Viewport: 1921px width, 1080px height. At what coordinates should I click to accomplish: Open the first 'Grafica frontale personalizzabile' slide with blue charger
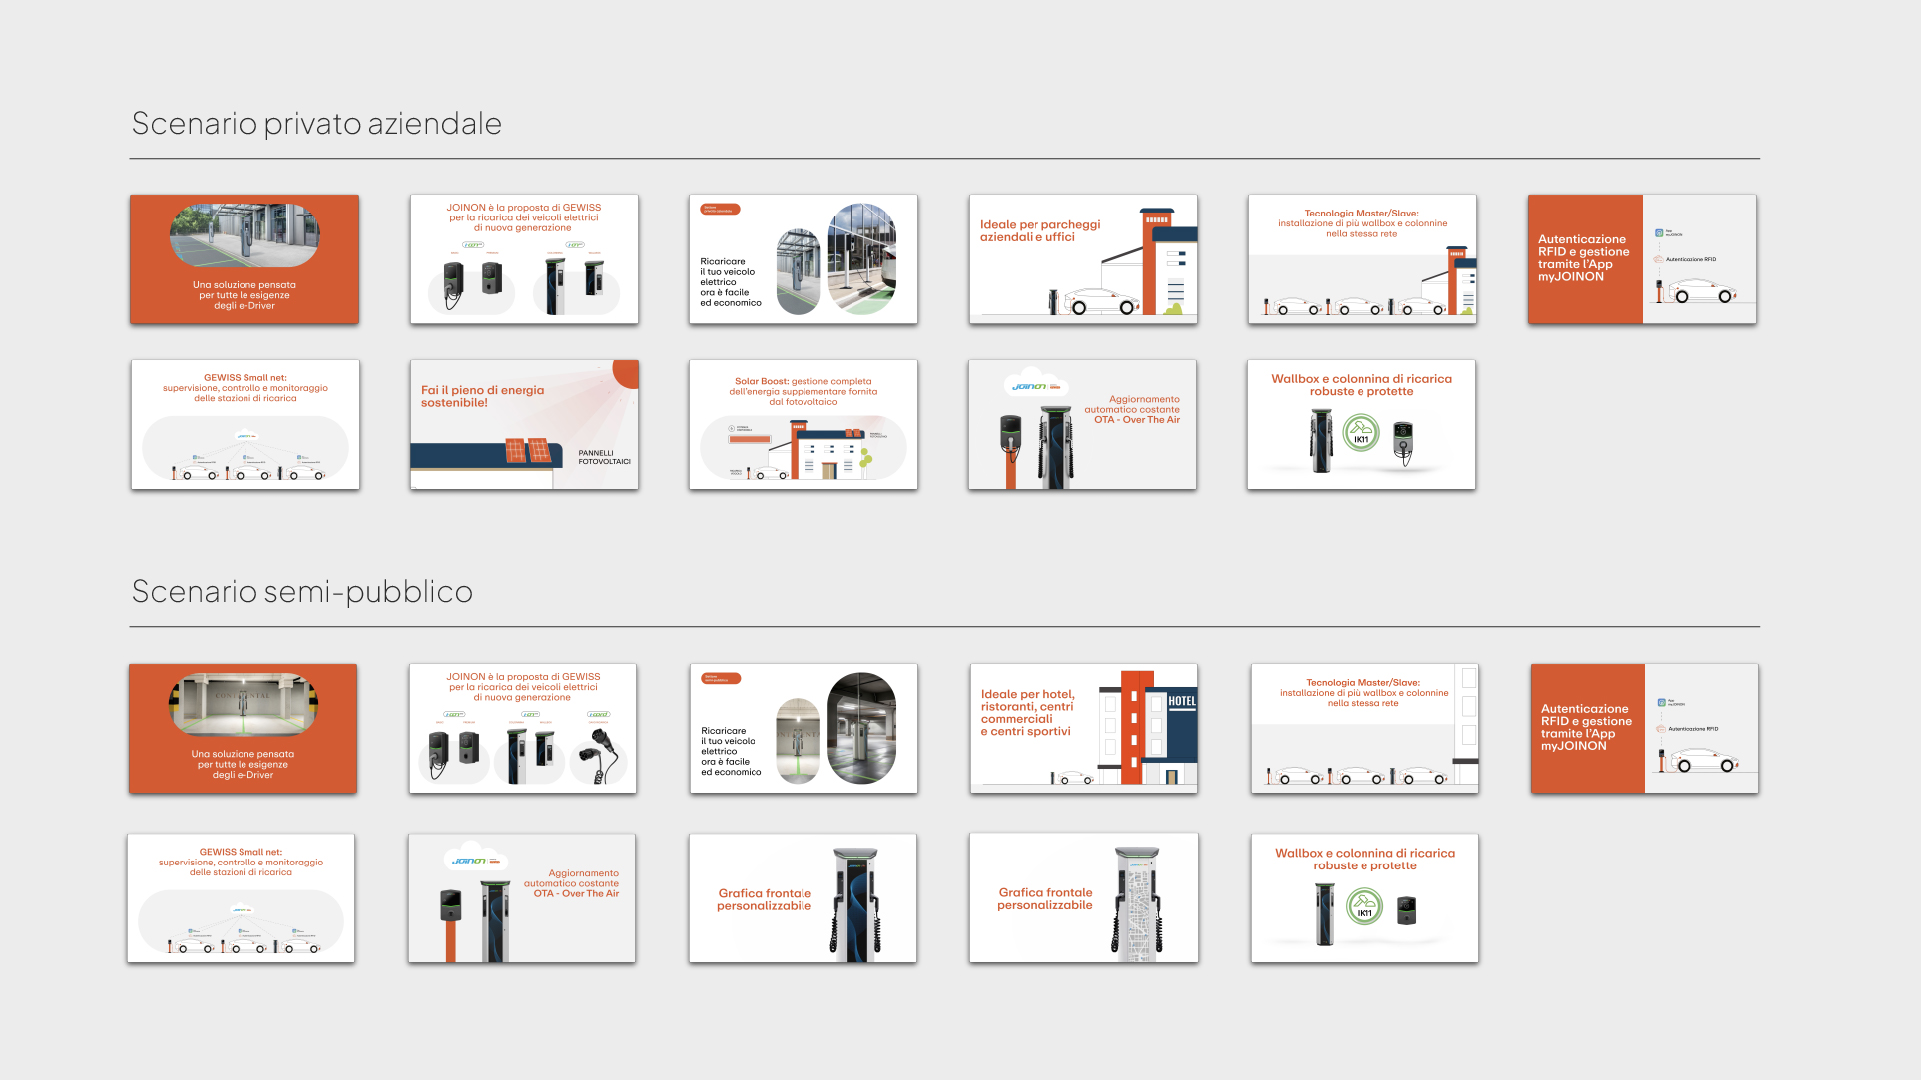point(803,898)
